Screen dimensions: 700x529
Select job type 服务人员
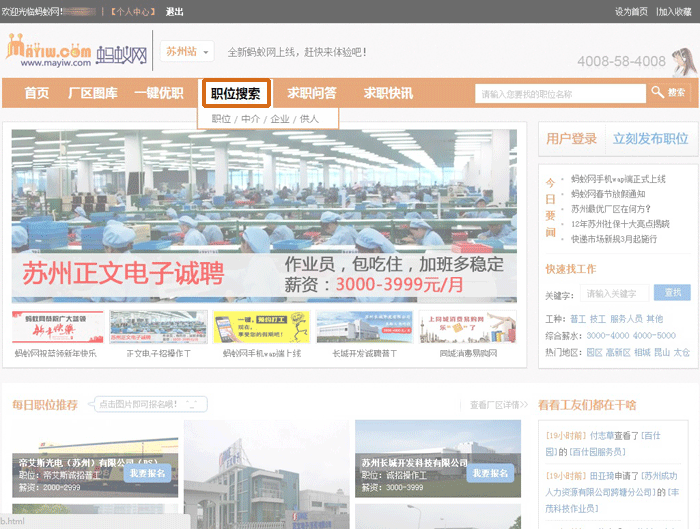[x=626, y=319]
